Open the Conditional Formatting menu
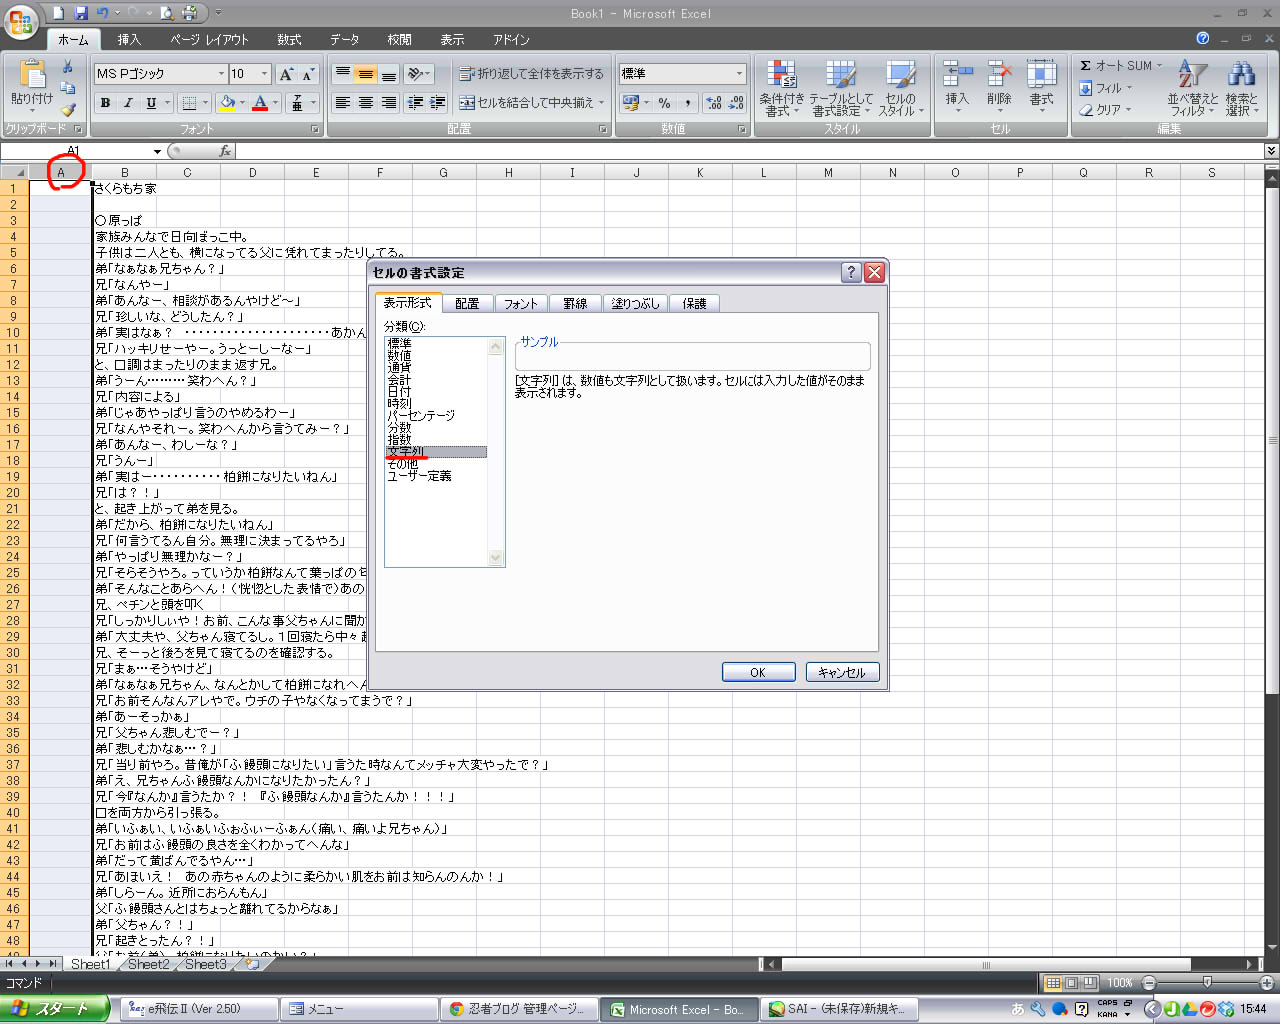Image resolution: width=1280 pixels, height=1024 pixels. click(x=781, y=88)
